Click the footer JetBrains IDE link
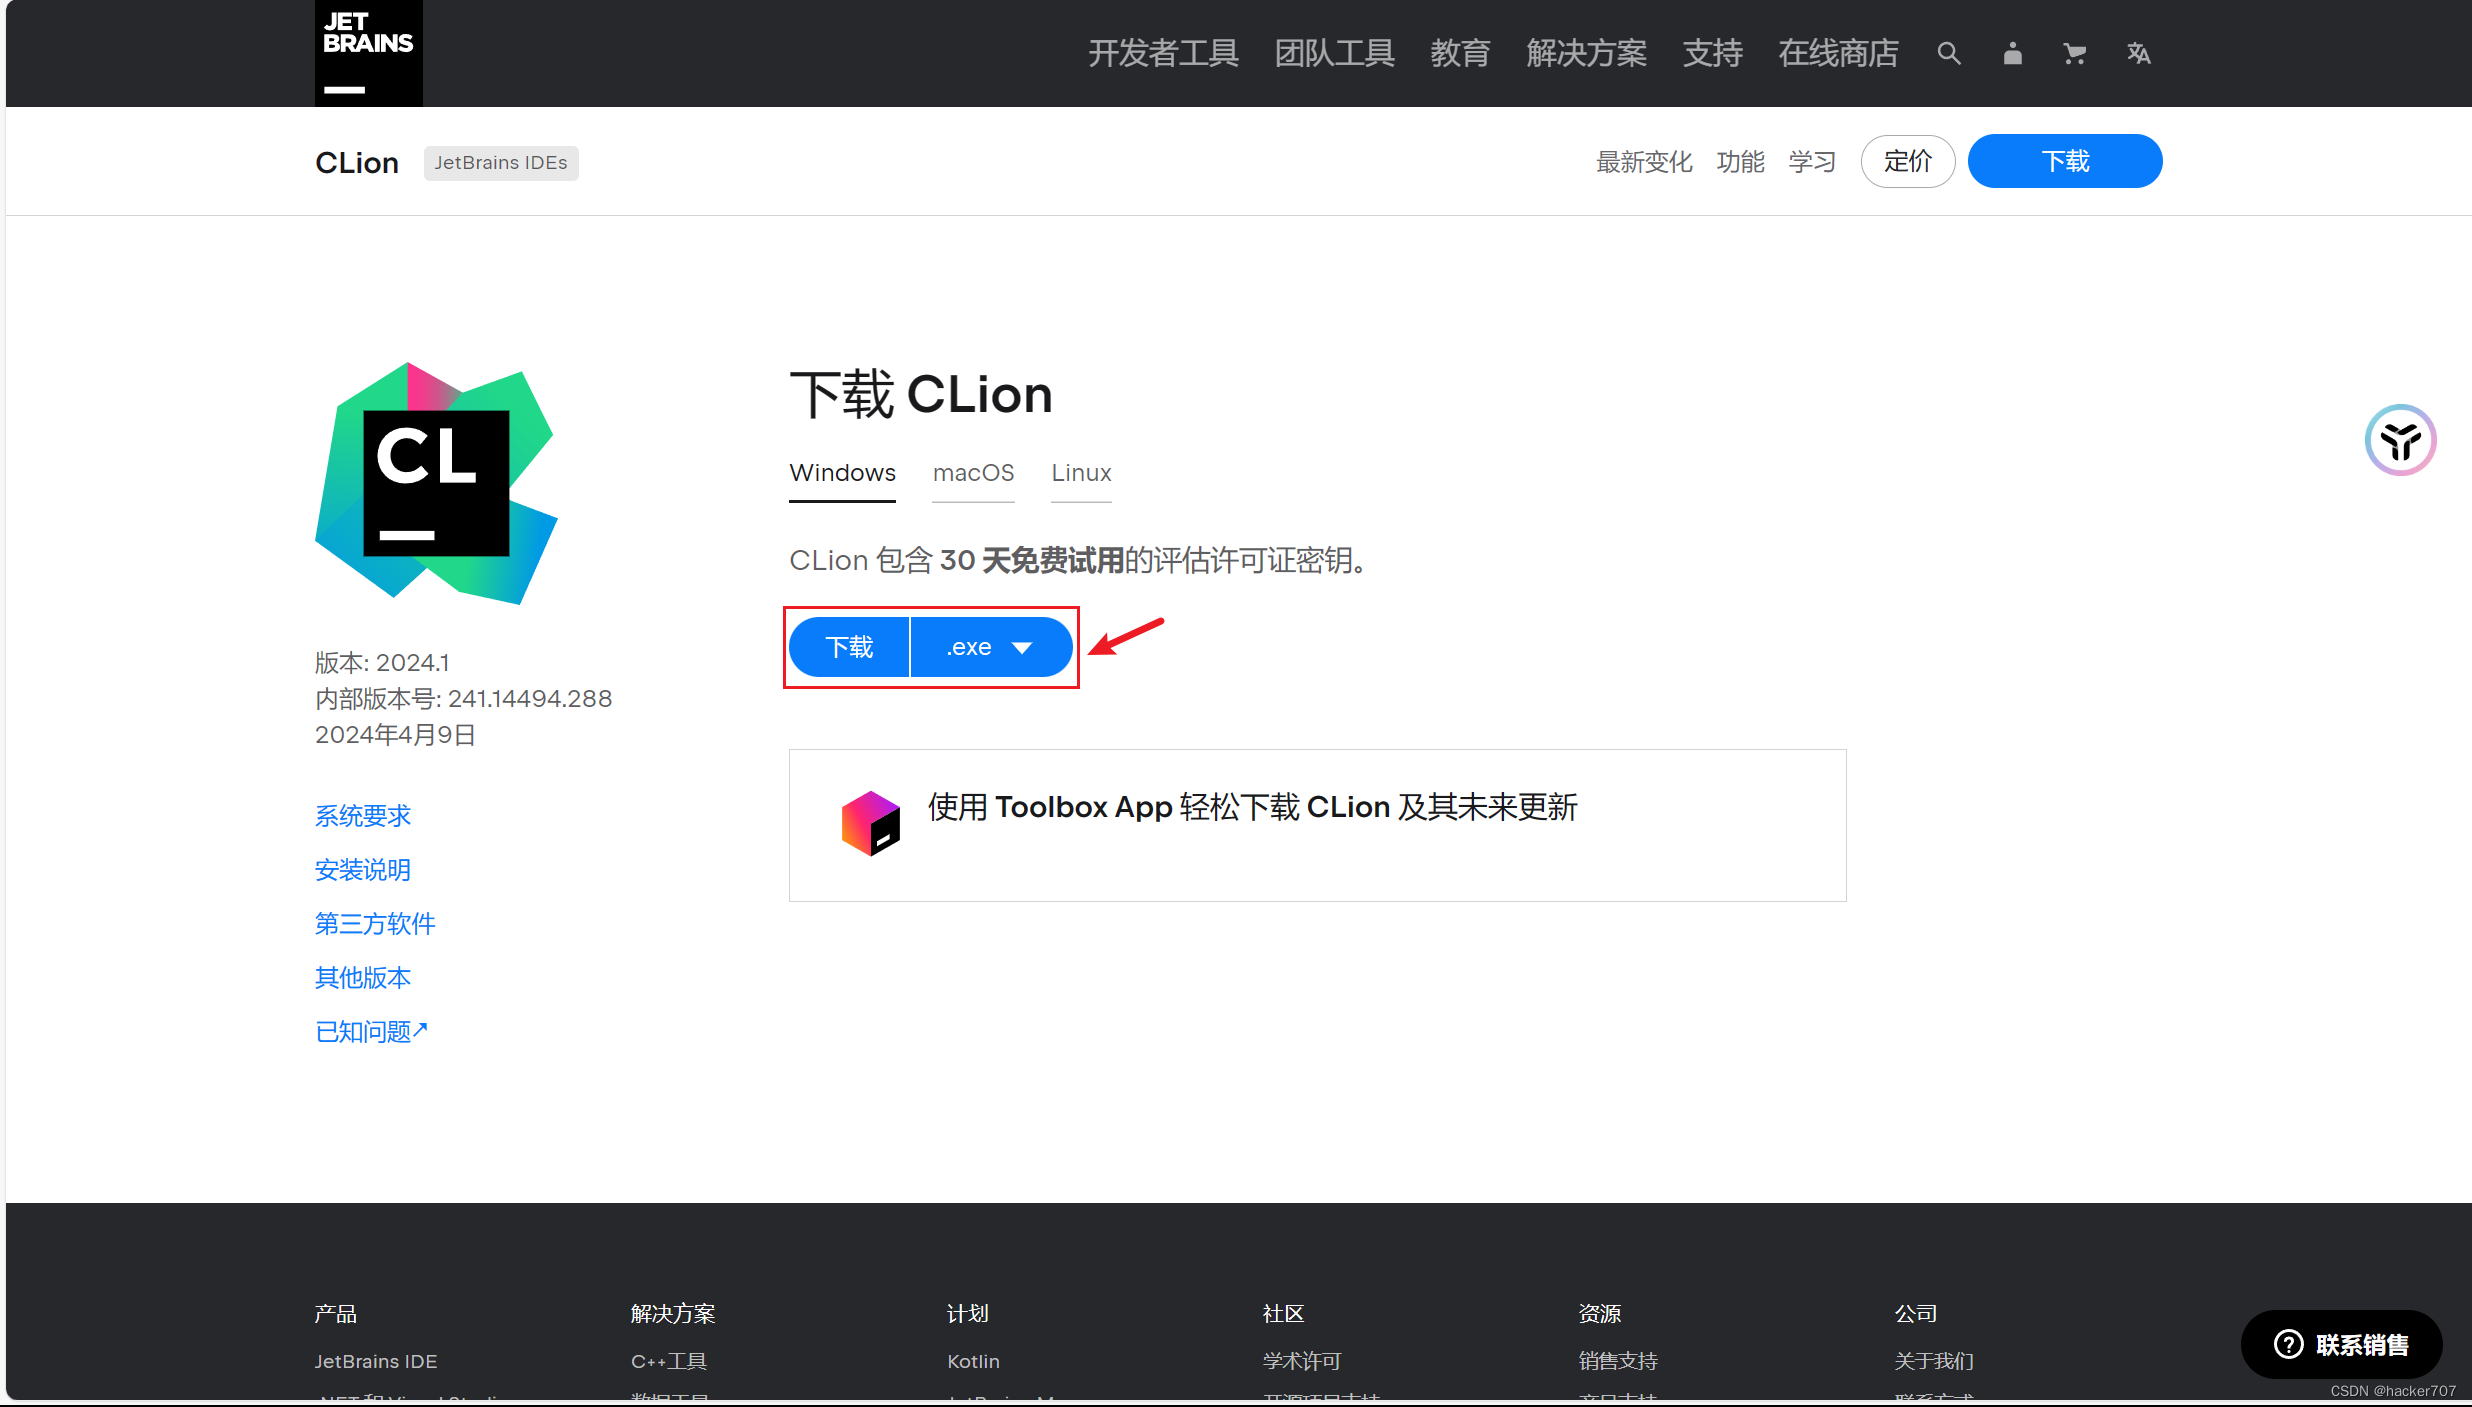Viewport: 2472px width, 1407px height. [376, 1361]
